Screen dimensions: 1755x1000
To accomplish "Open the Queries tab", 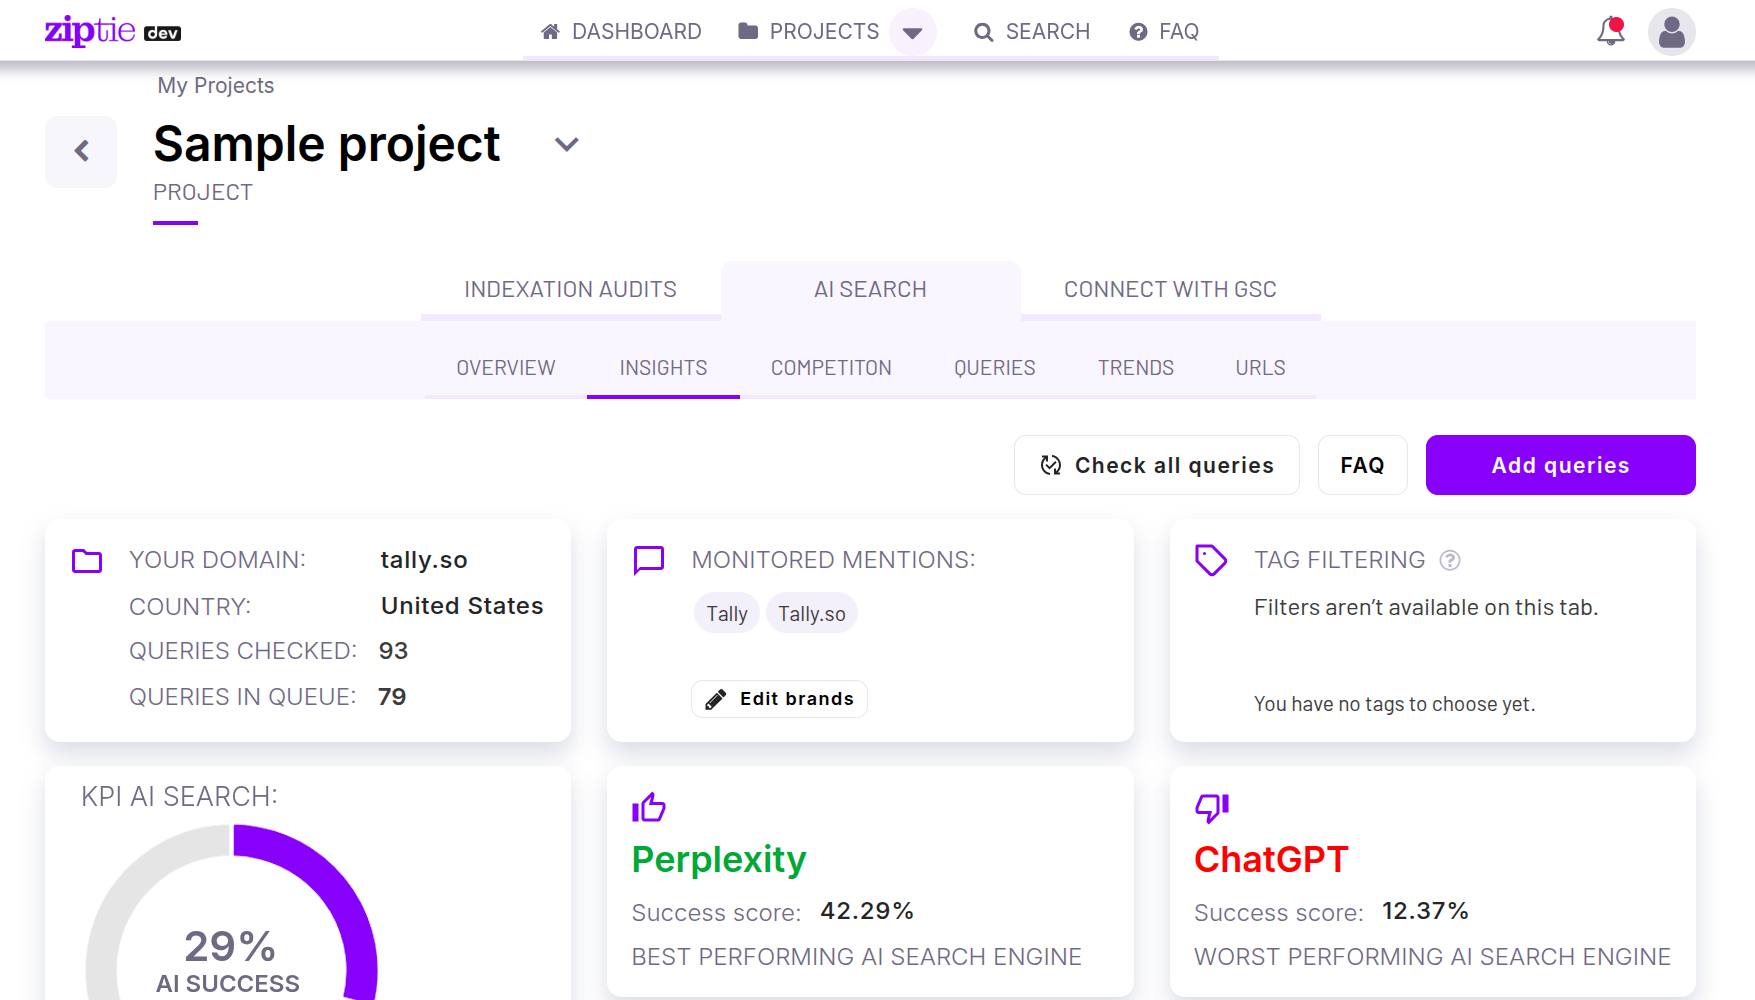I will 994,368.
